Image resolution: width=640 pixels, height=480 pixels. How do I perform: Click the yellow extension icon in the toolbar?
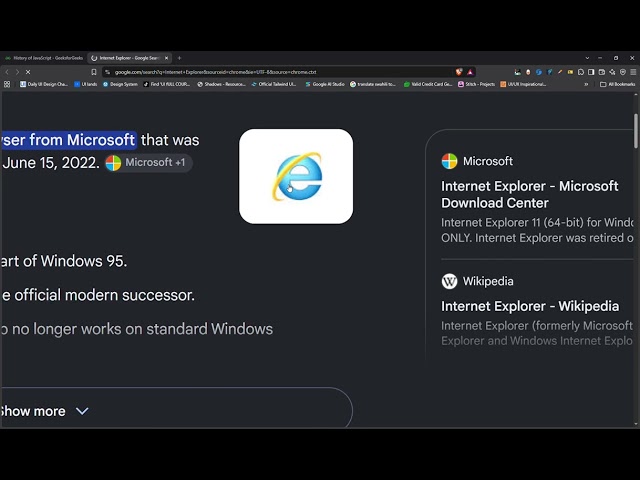point(570,72)
